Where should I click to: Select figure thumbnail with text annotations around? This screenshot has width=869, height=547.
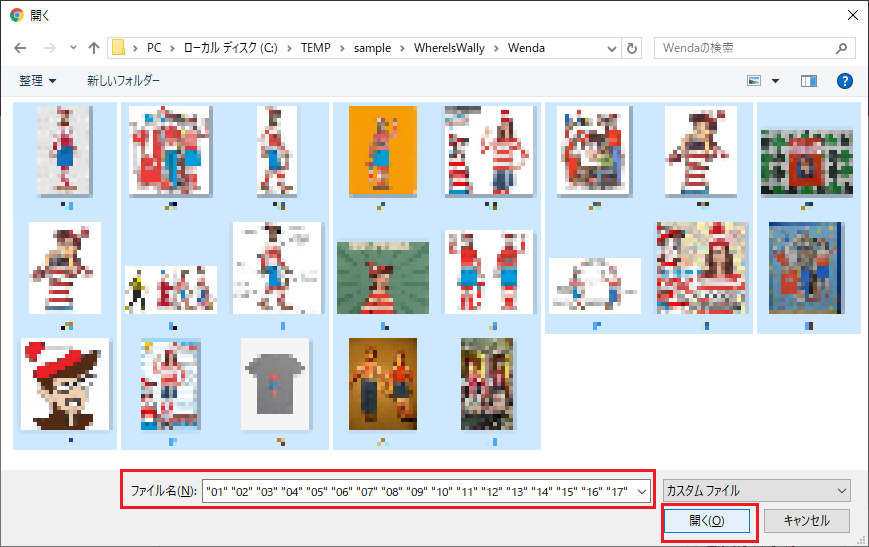coord(277,268)
